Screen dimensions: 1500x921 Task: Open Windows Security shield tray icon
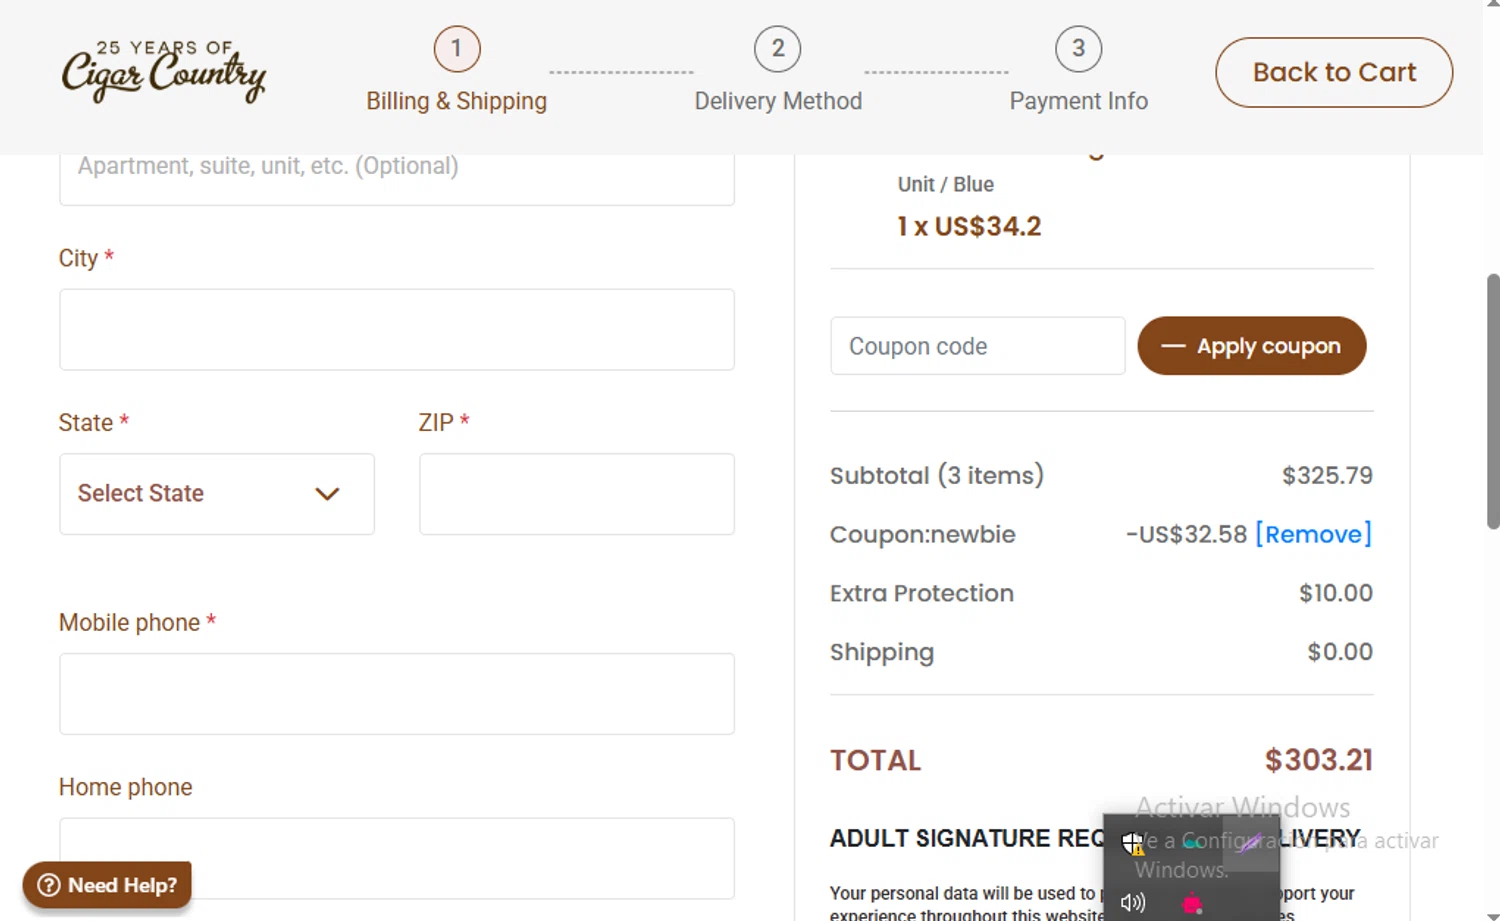click(x=1132, y=844)
